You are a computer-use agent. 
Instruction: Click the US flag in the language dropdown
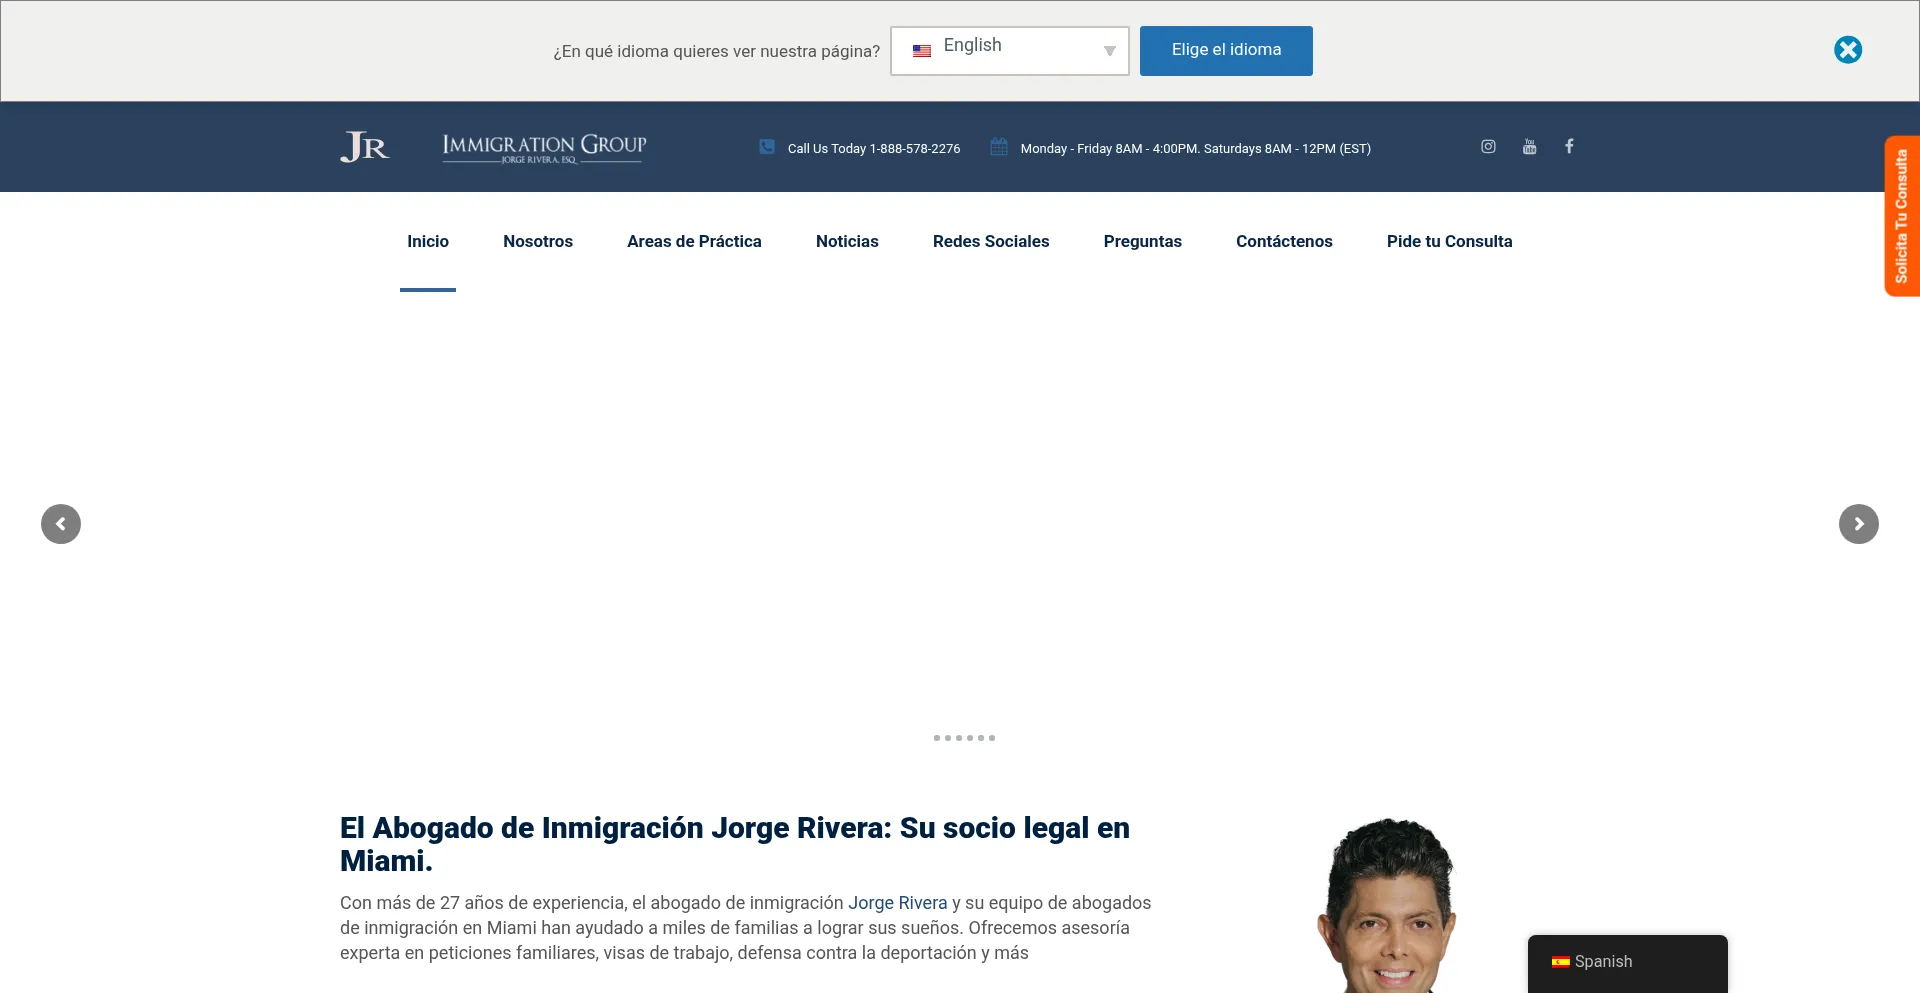[x=922, y=51]
